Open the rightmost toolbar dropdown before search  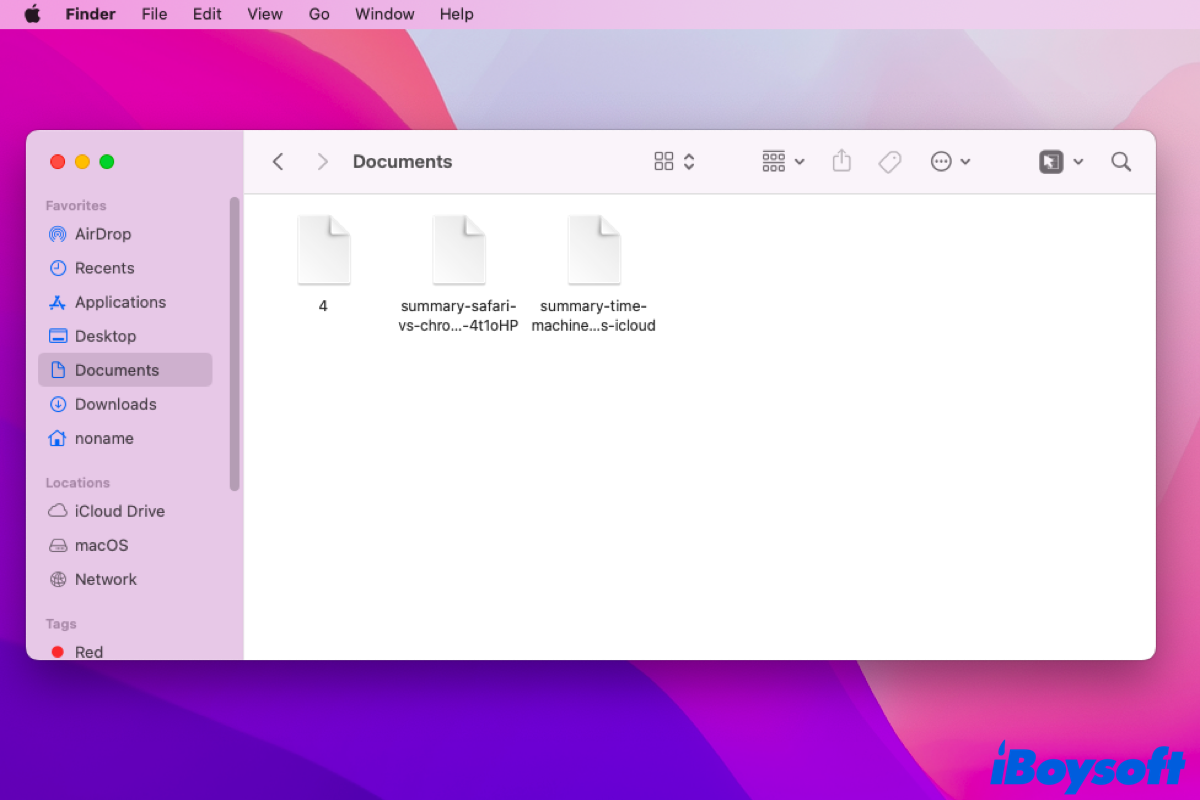(x=1061, y=162)
